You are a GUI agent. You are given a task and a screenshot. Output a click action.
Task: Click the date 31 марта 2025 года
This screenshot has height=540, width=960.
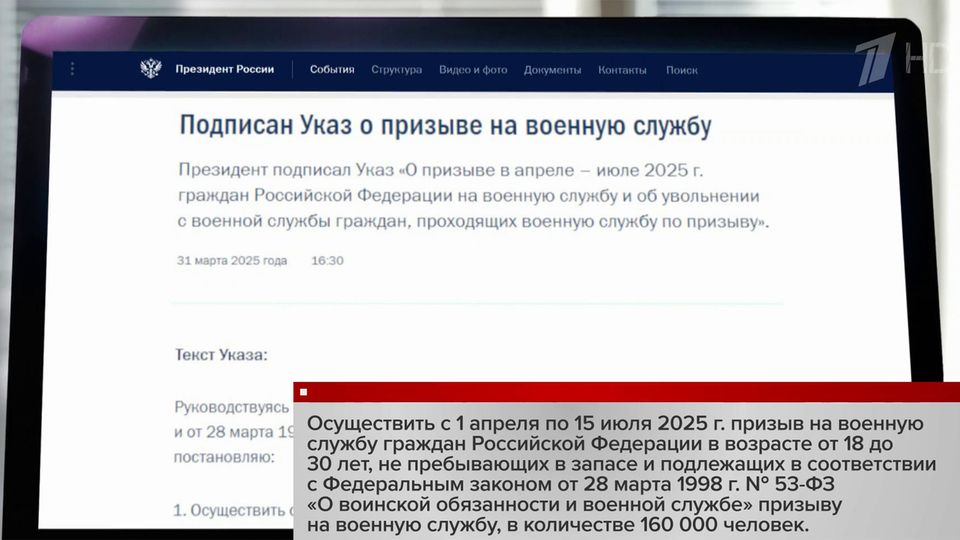pos(232,261)
